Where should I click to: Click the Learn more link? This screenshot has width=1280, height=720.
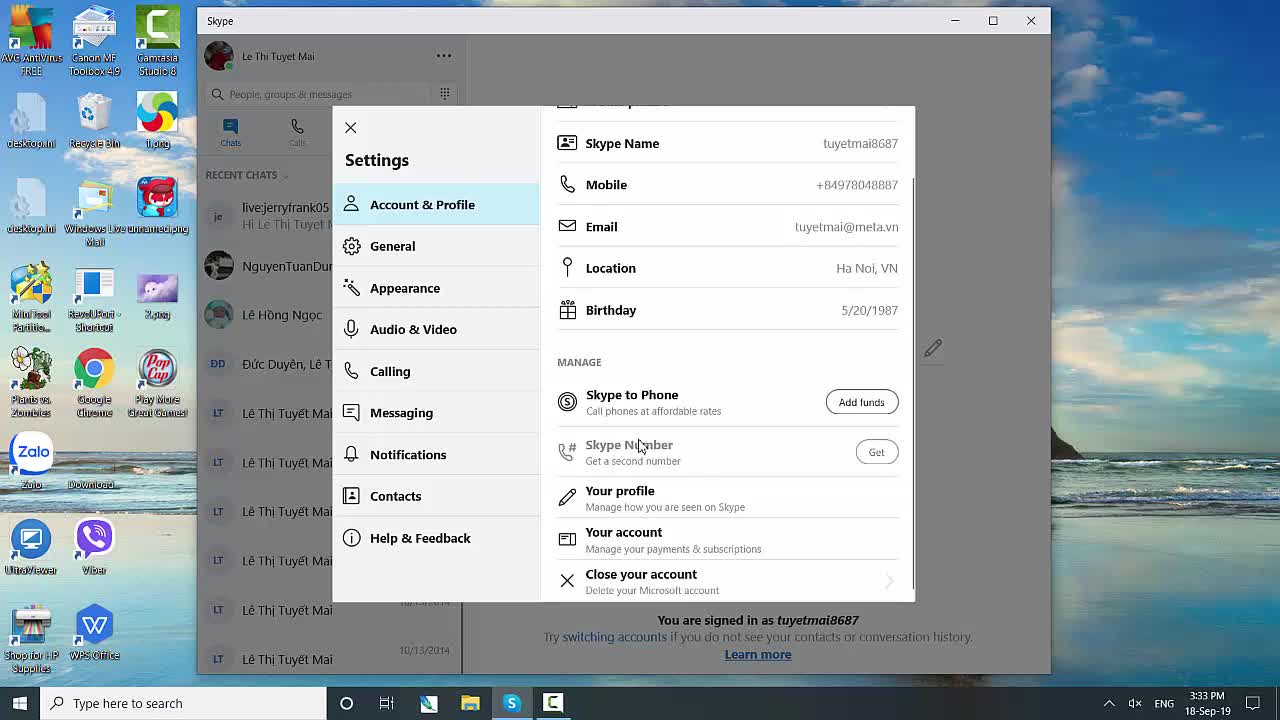tap(758, 655)
